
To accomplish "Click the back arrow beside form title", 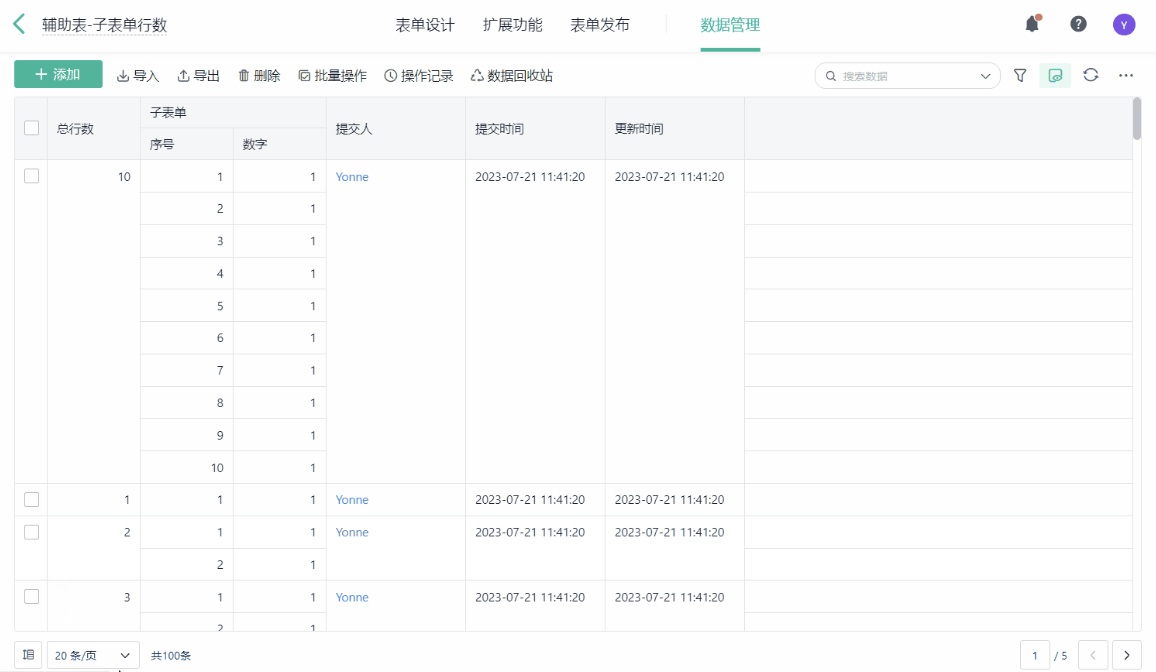I will (x=19, y=25).
